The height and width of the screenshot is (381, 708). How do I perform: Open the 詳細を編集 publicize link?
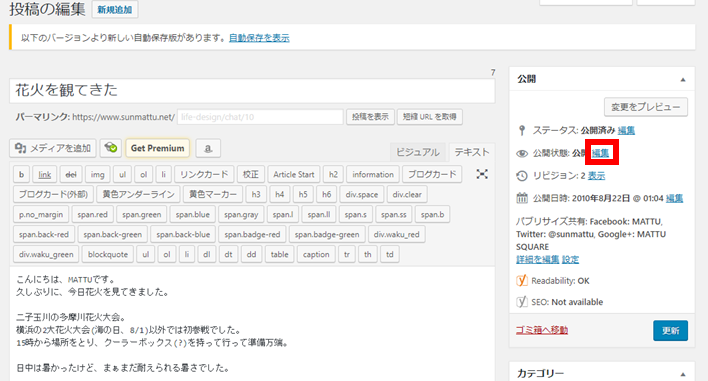pos(538,260)
